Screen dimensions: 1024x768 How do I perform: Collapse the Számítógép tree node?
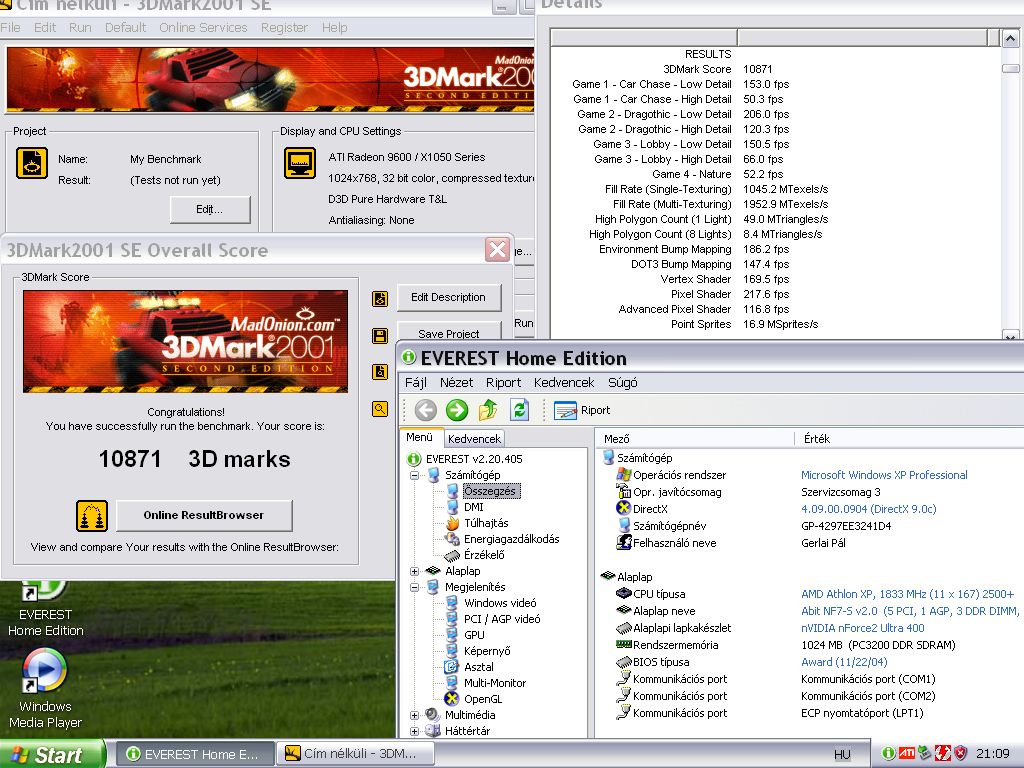(414, 475)
